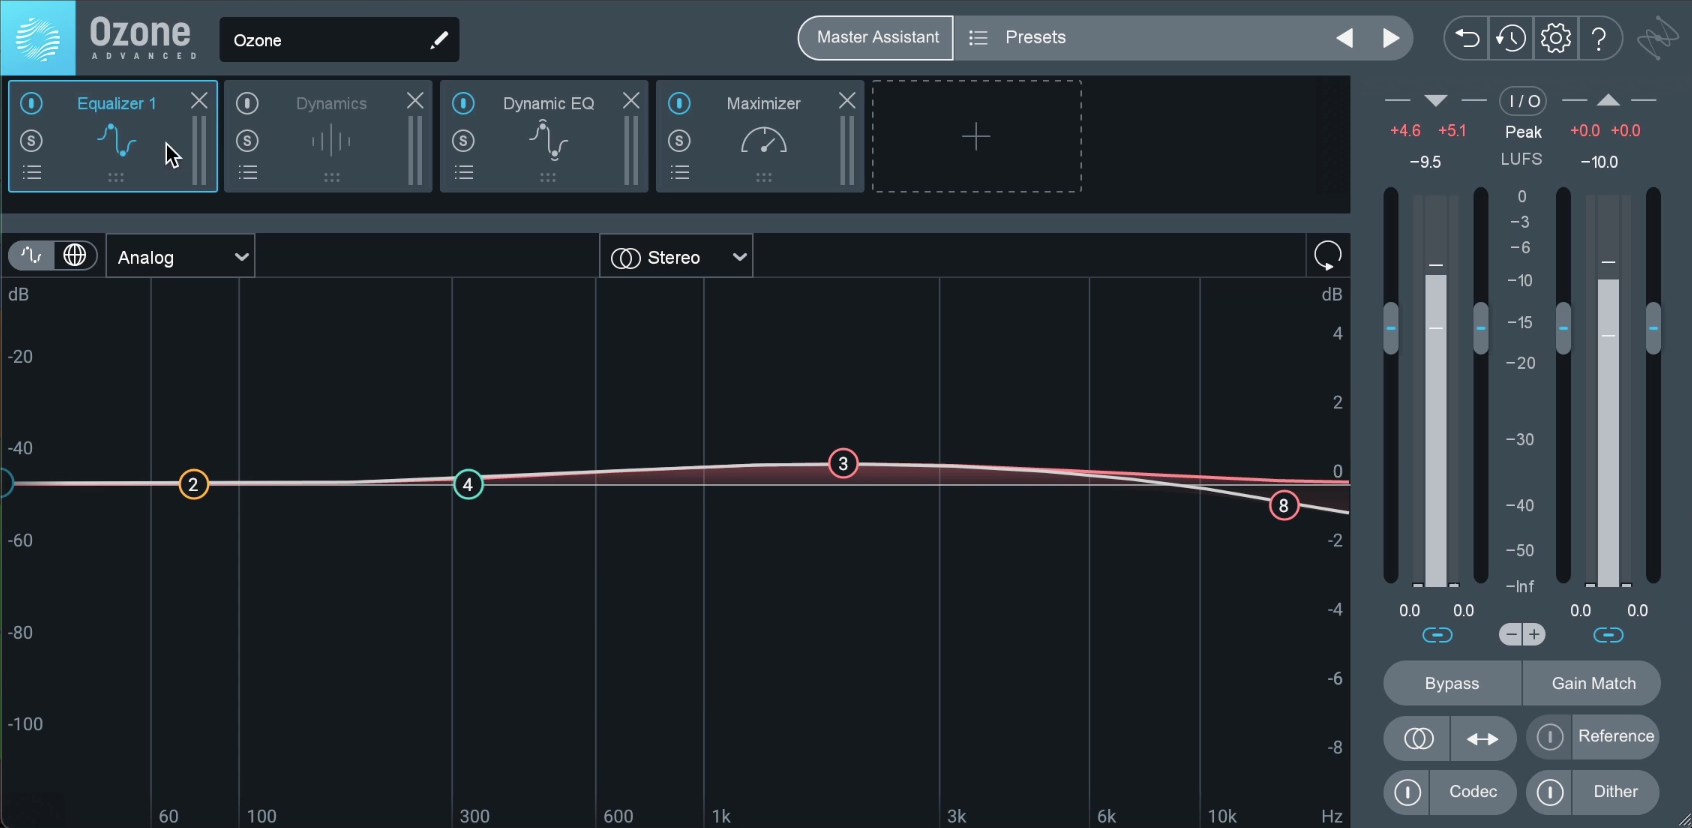Click the swap channels arrows icon
This screenshot has width=1692, height=828.
tap(1483, 738)
